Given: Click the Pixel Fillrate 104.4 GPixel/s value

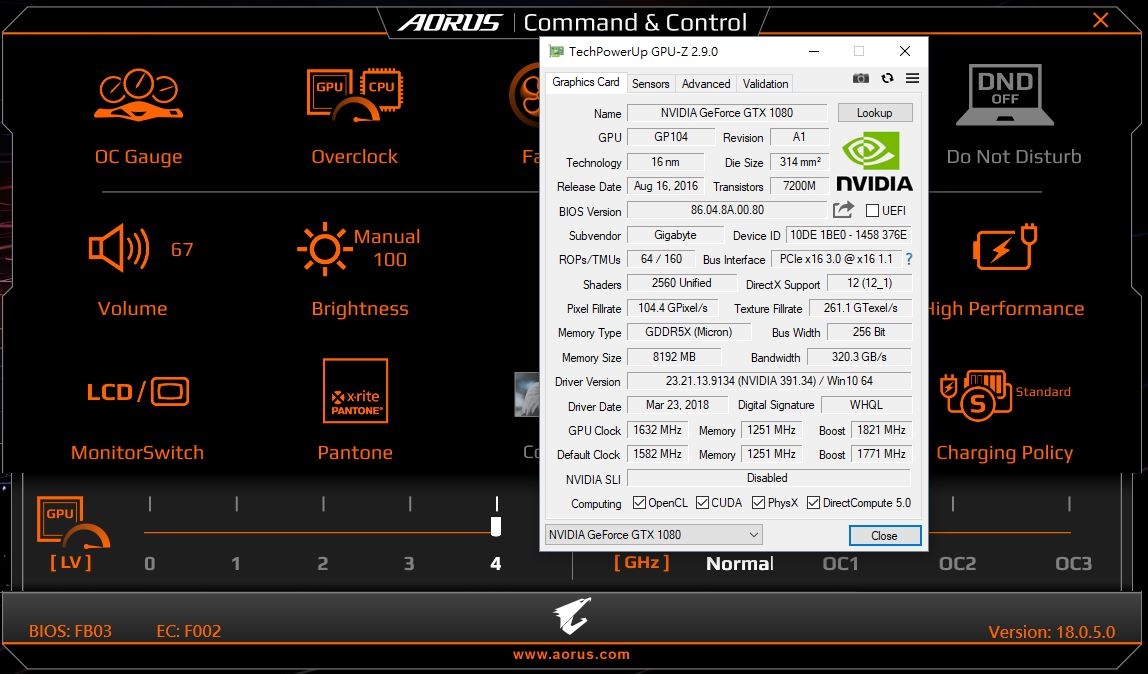Looking at the screenshot, I should point(672,307).
